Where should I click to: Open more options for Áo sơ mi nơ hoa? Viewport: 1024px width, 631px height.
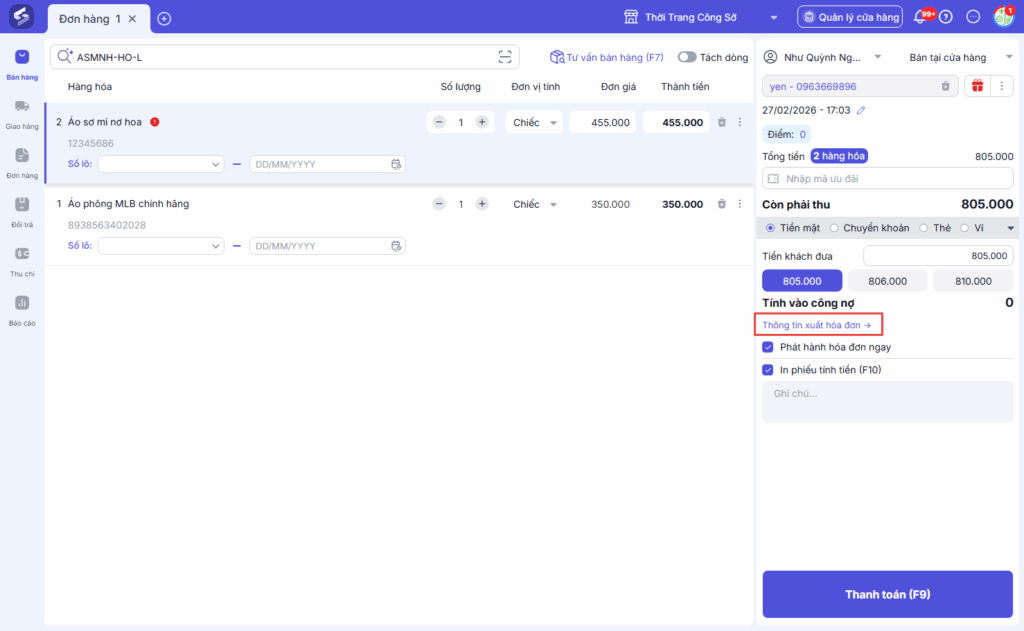(740, 122)
